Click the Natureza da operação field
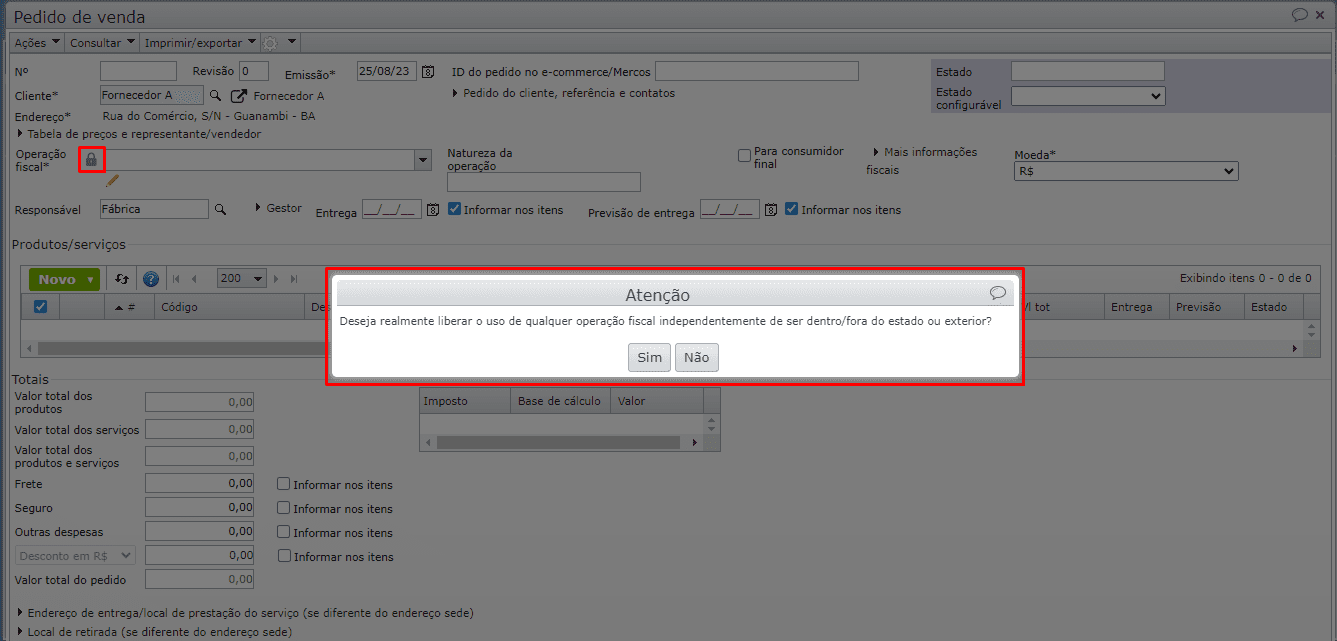1337x641 pixels. pyautogui.click(x=544, y=182)
